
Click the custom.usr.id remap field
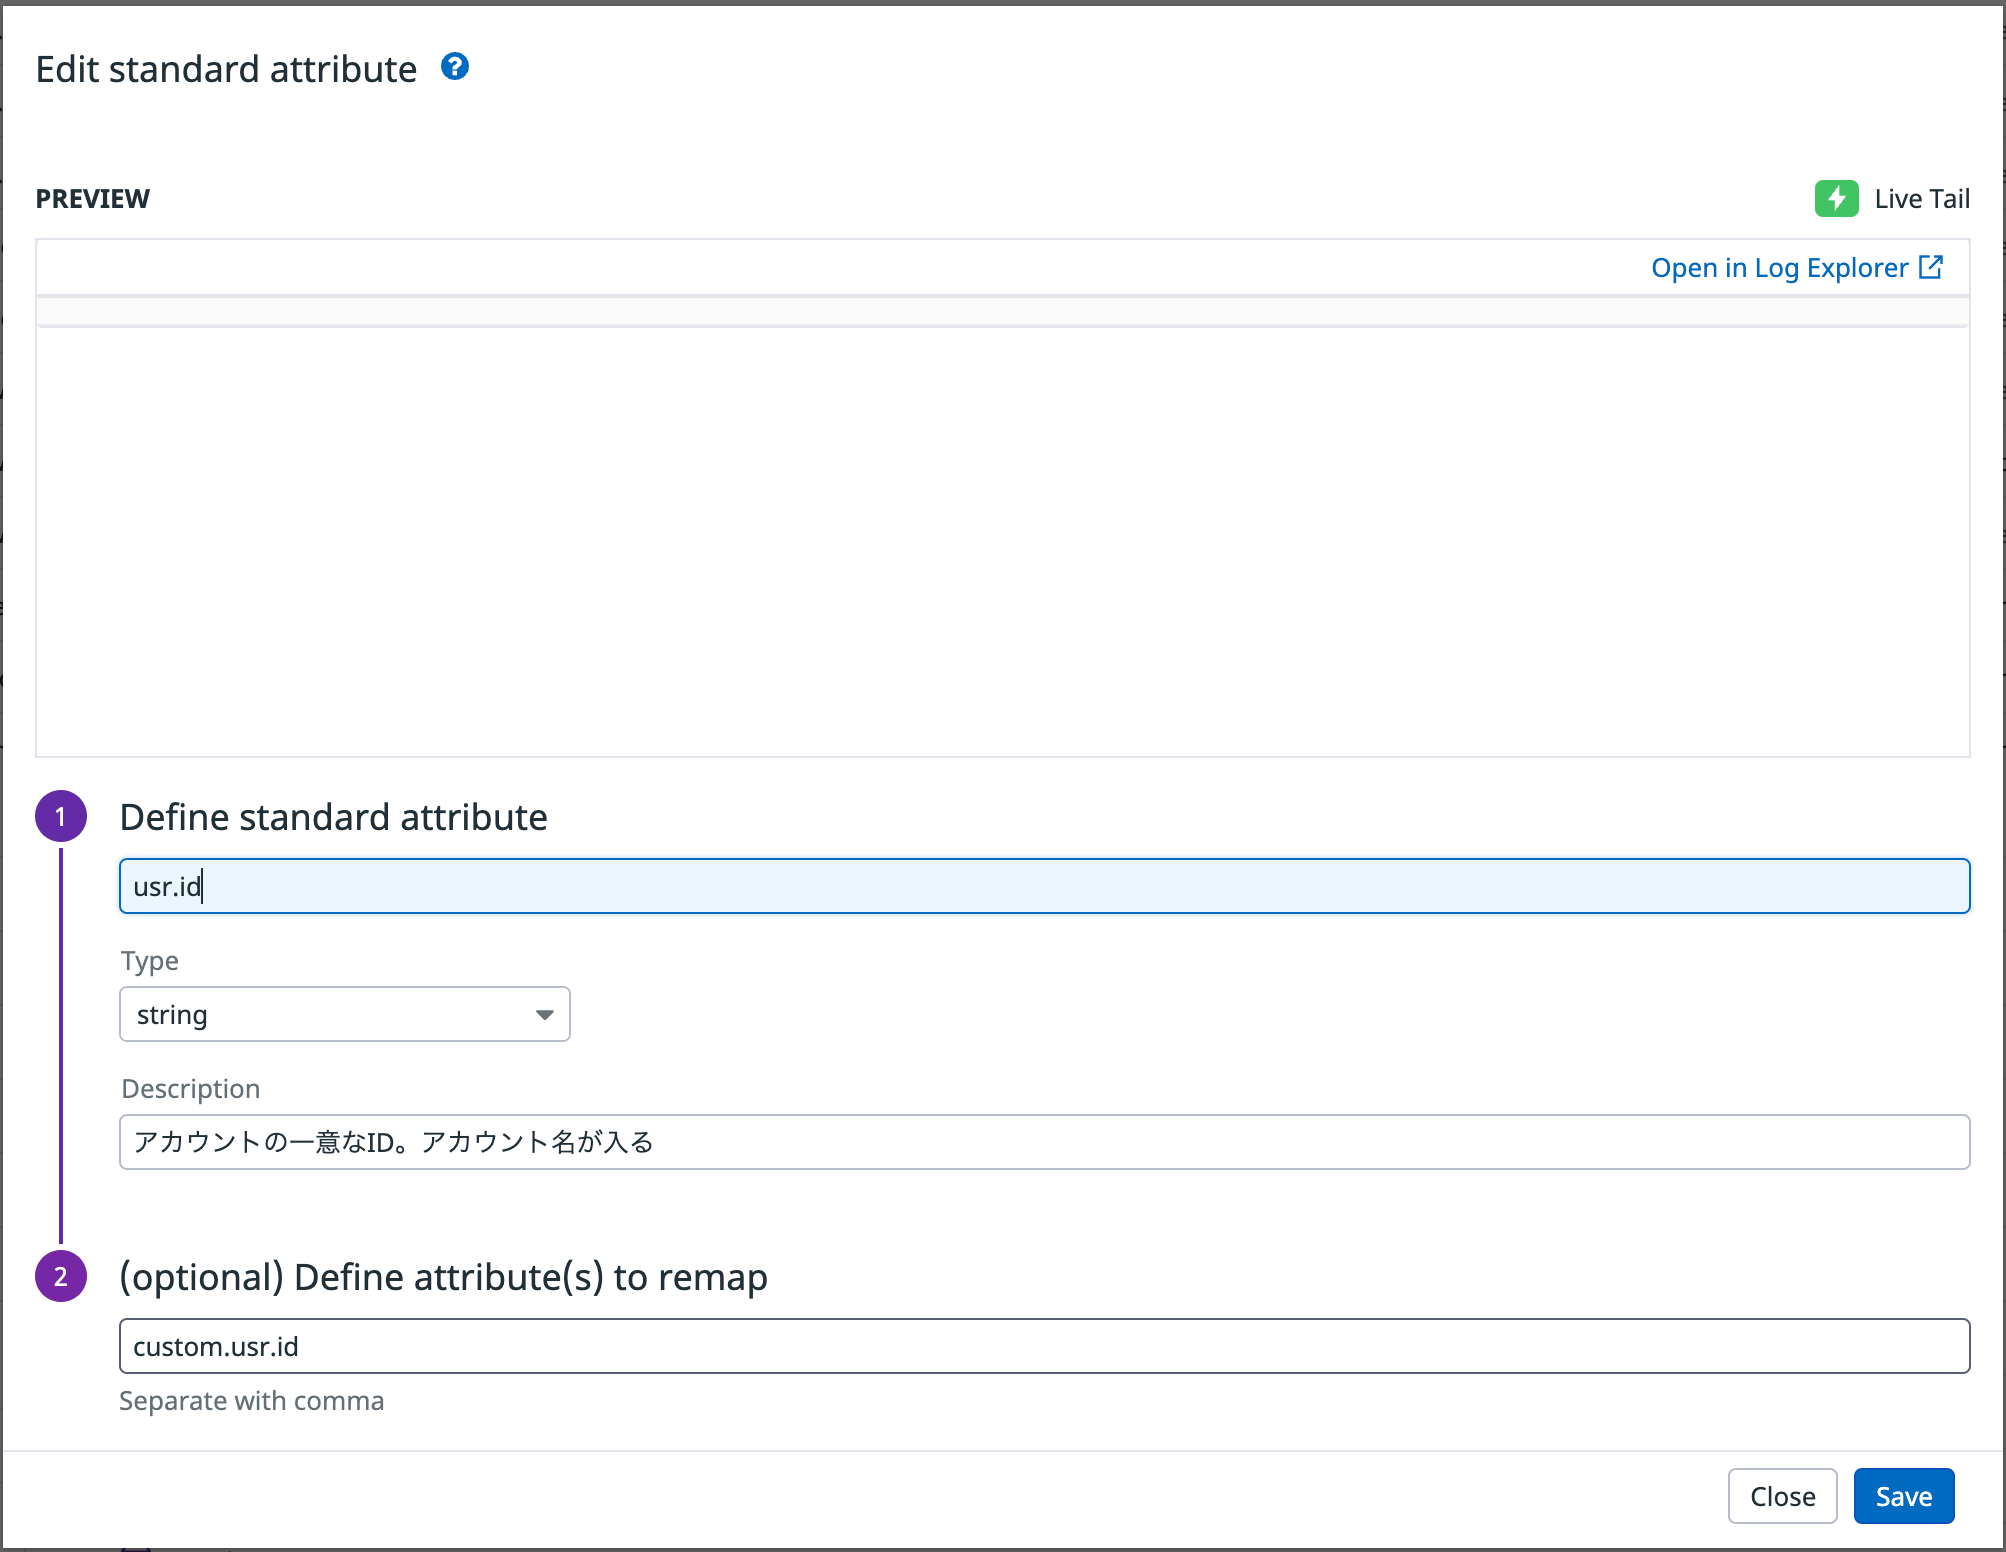[1044, 1346]
